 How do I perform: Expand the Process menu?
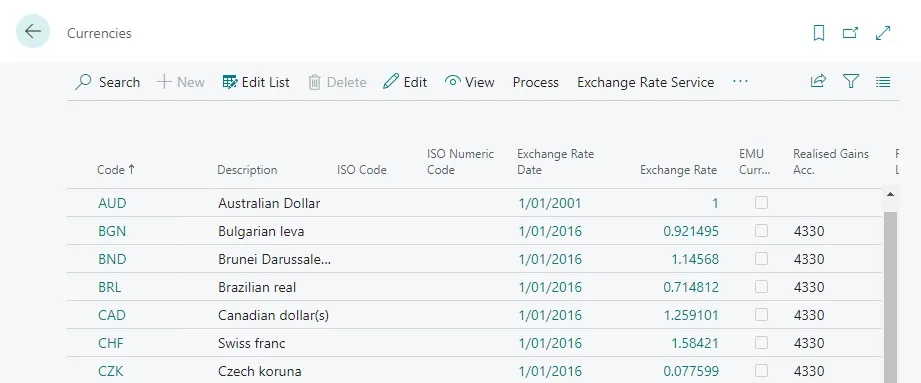(x=536, y=82)
